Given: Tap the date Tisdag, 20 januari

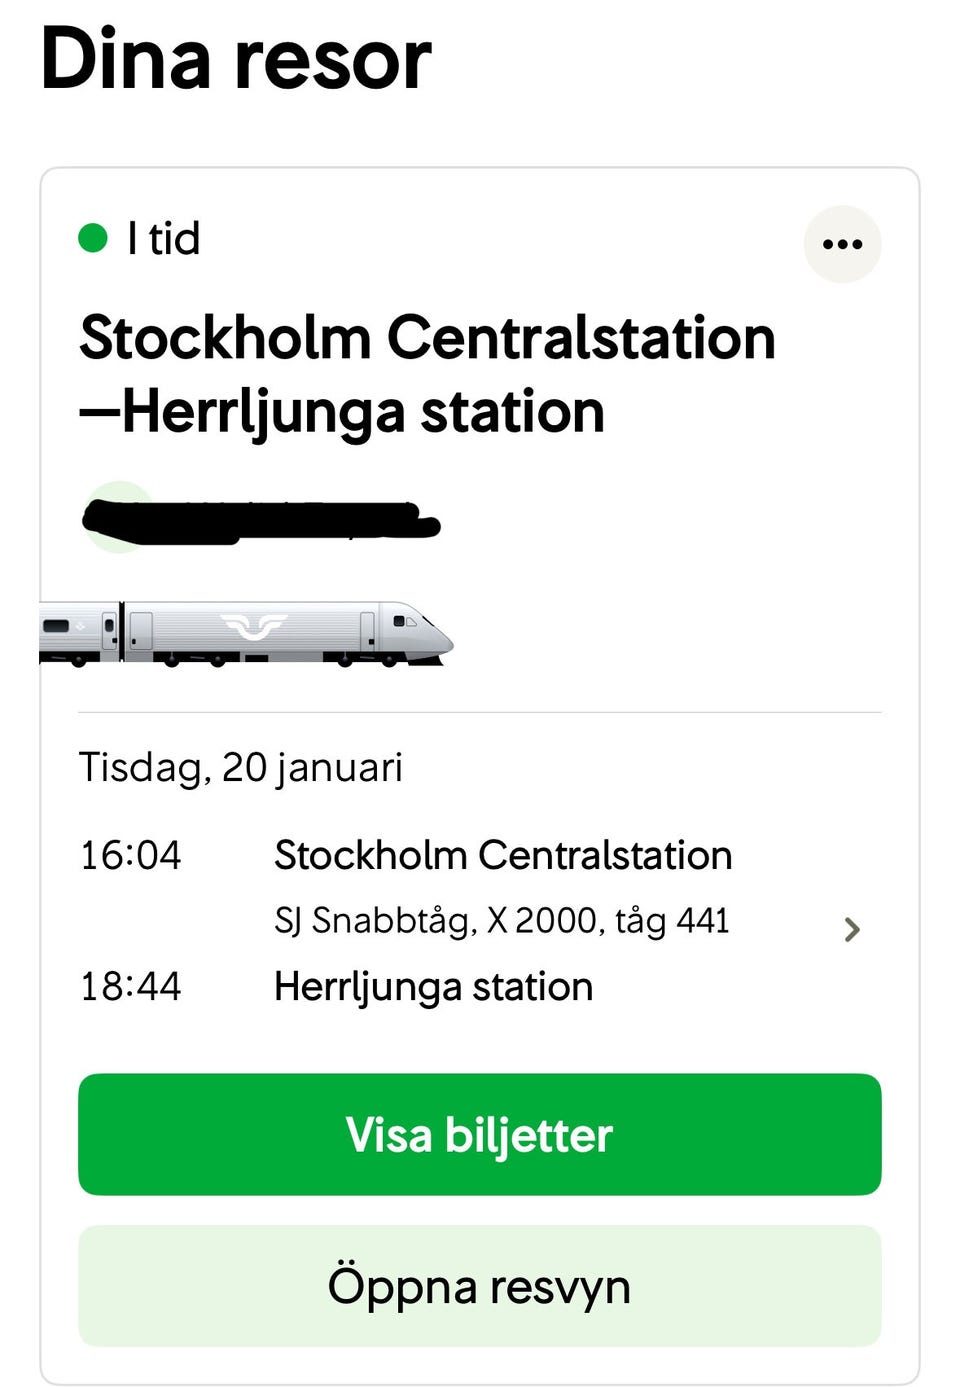Looking at the screenshot, I should click(x=241, y=768).
